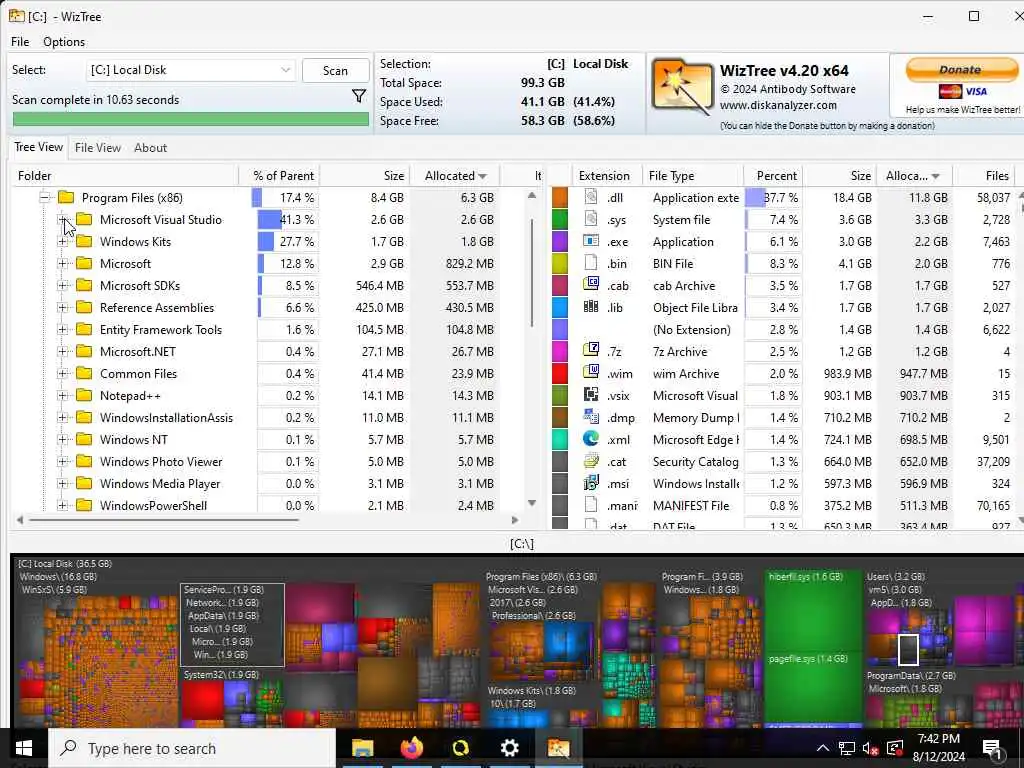Click the .msi installer icon
Viewport: 1024px width, 768px height.
pos(591,483)
